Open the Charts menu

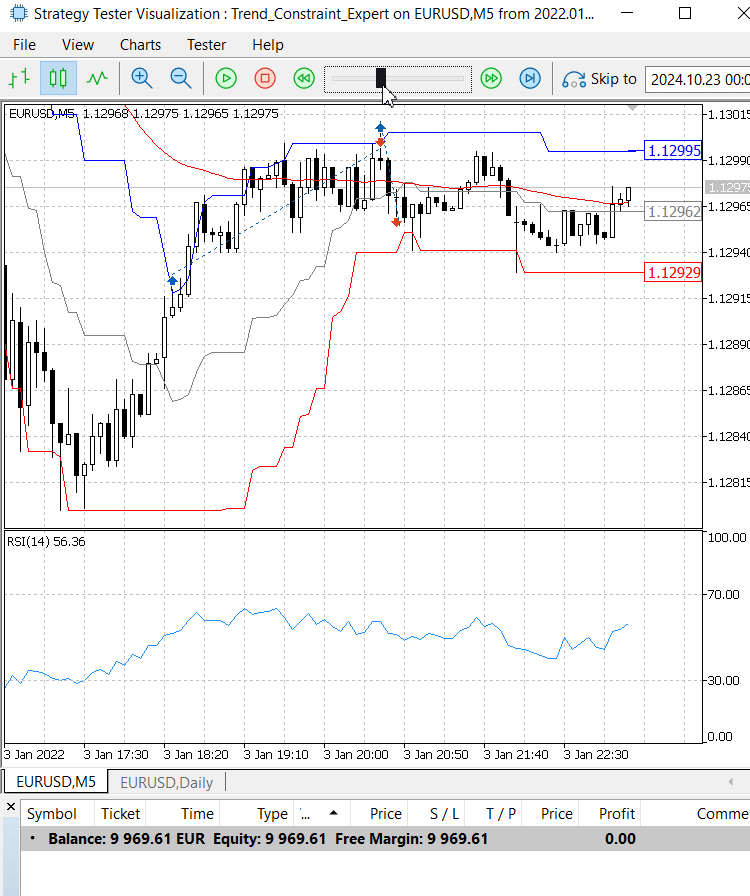click(140, 45)
